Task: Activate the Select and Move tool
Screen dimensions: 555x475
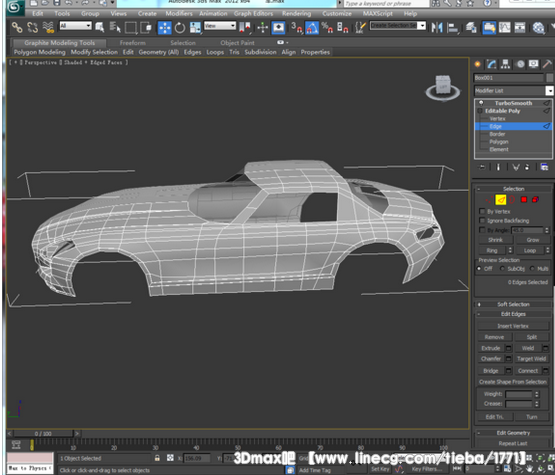Action: [165, 28]
